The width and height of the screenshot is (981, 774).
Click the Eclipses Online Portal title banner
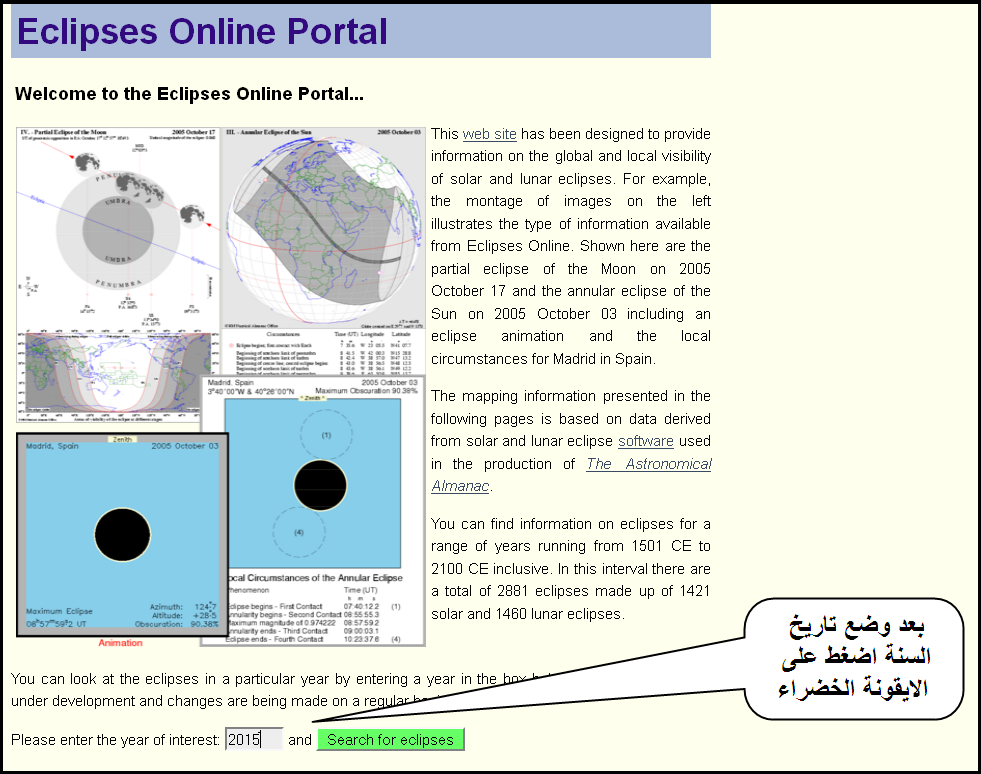pos(361,31)
